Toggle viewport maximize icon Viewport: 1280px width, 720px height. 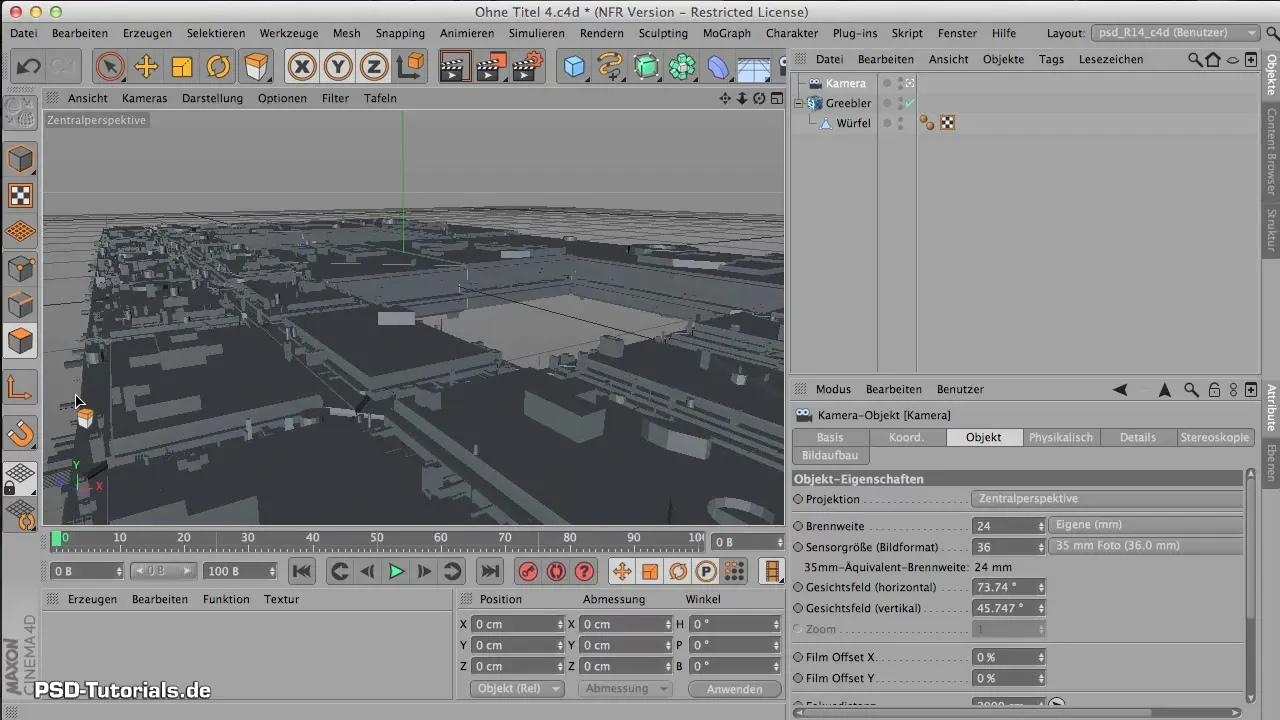click(x=775, y=98)
